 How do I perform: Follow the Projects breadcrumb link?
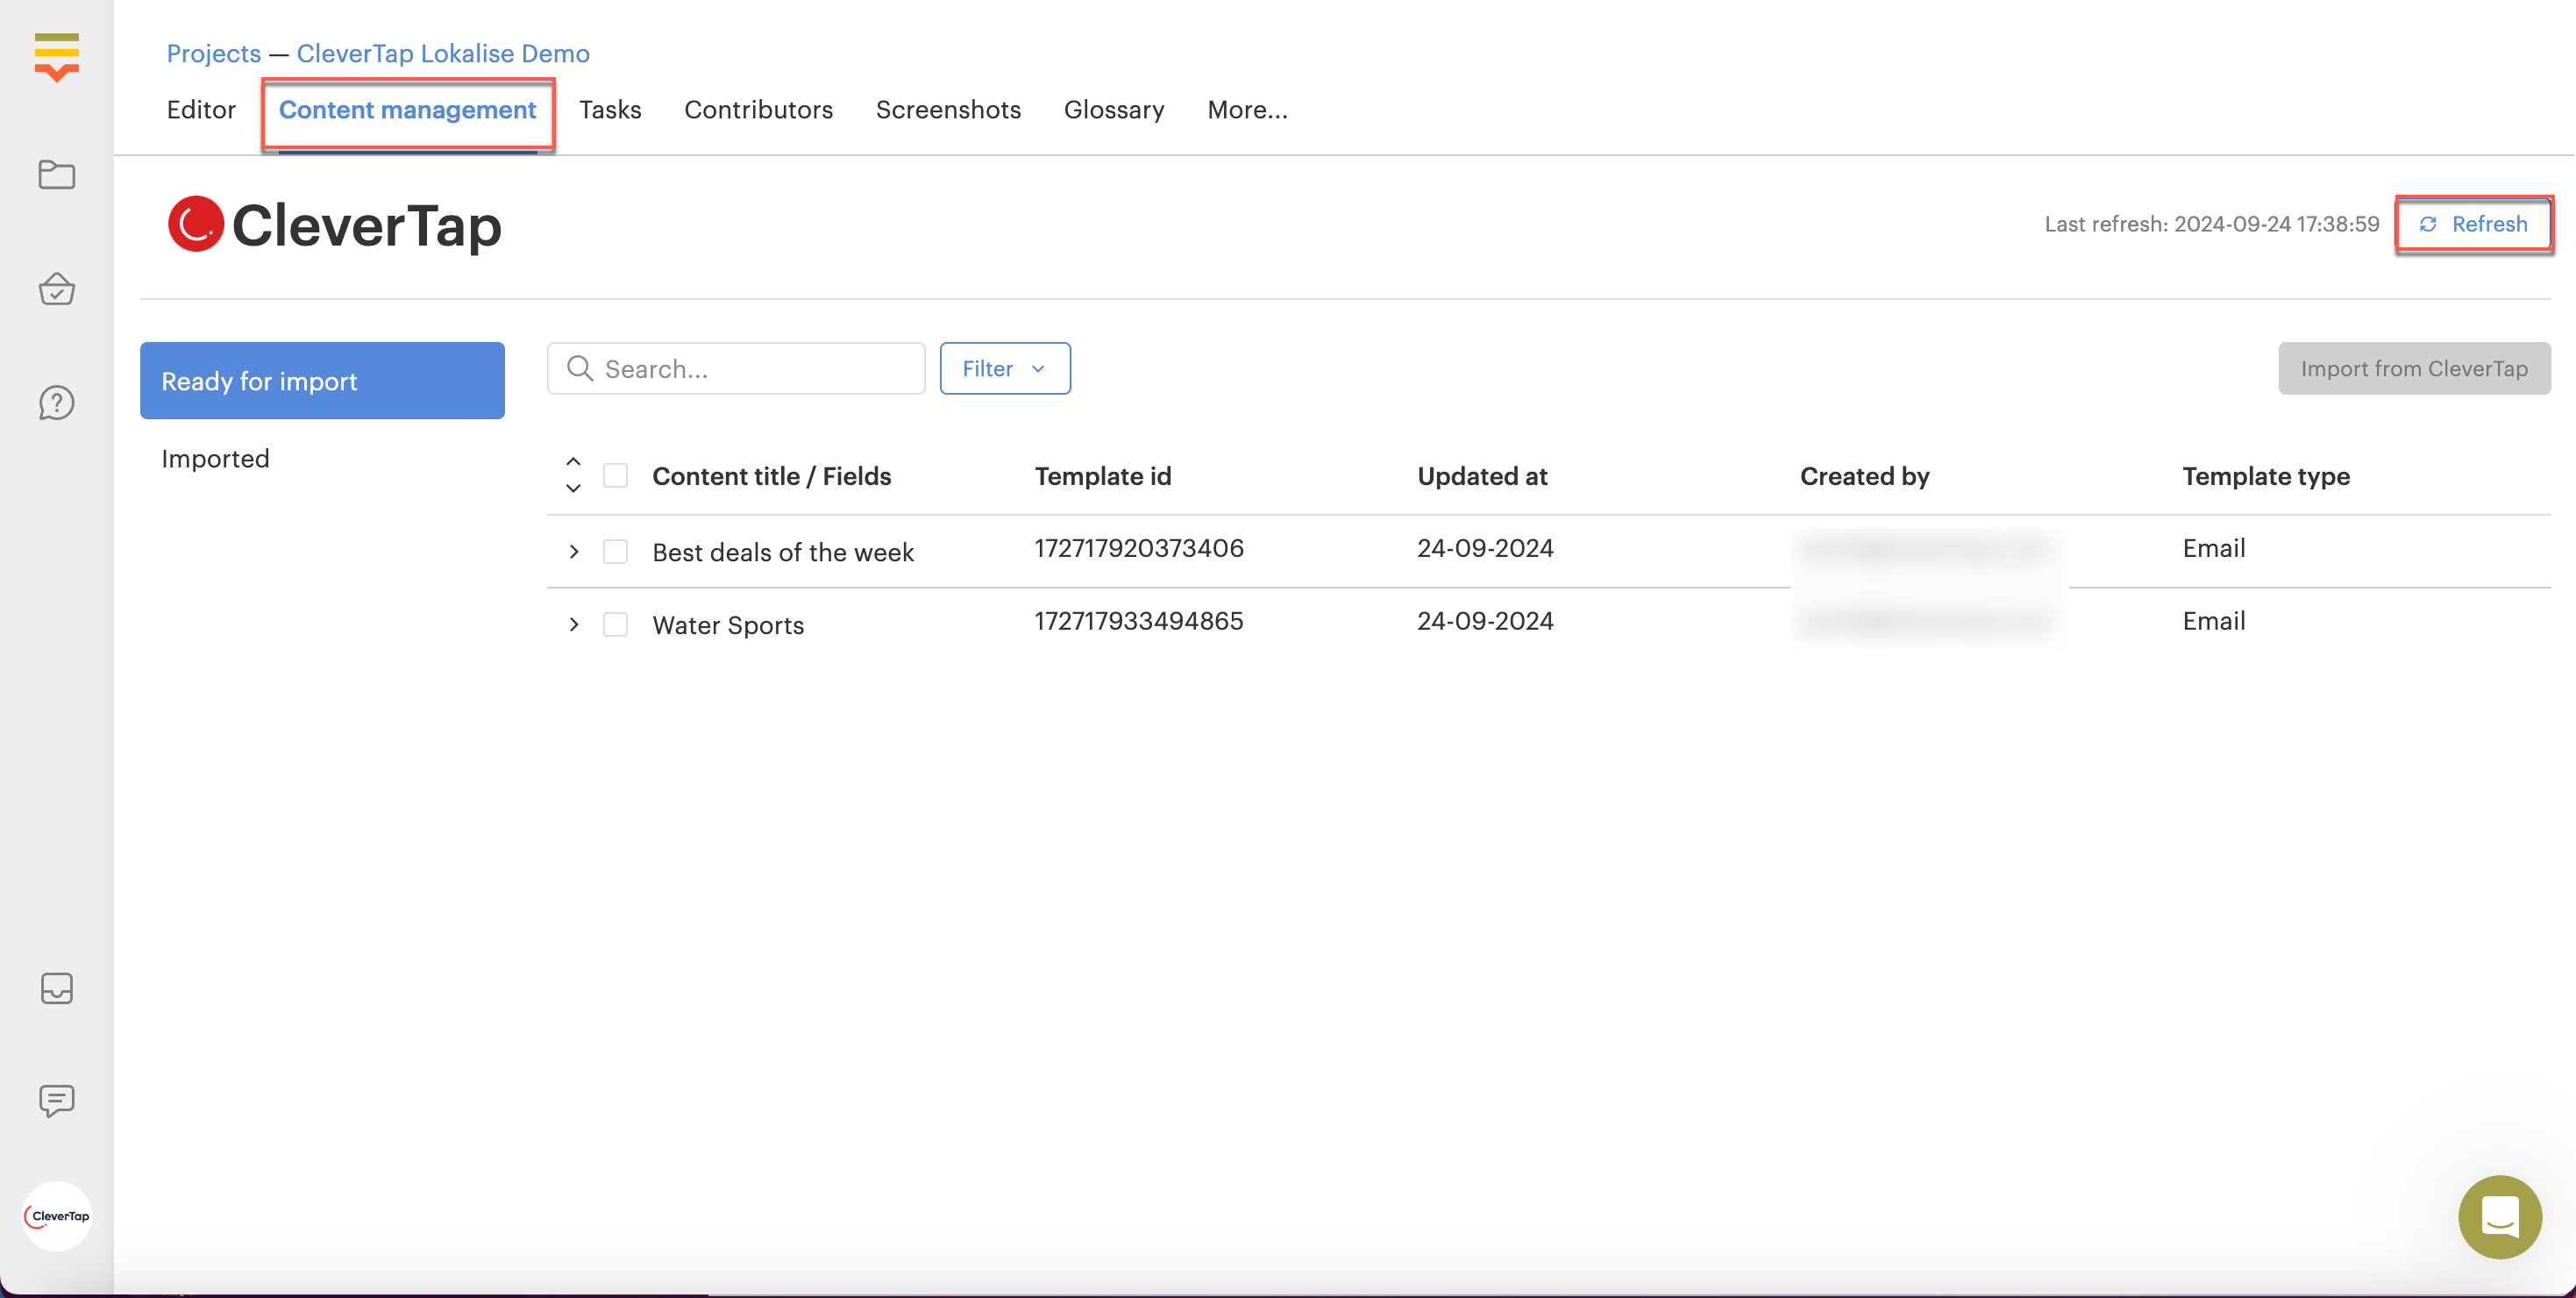214,53
